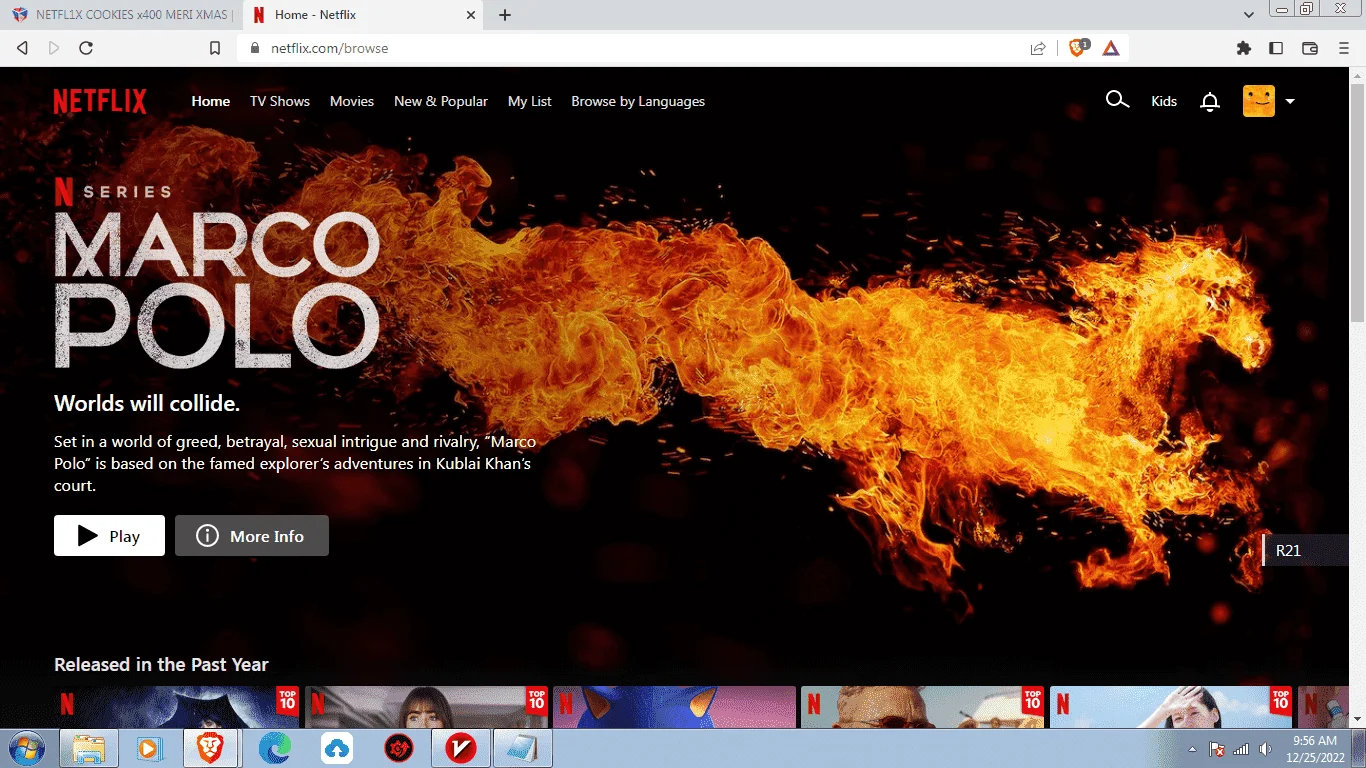This screenshot has height=768, width=1366.
Task: Click the share icon in the address bar
Action: click(x=1038, y=48)
